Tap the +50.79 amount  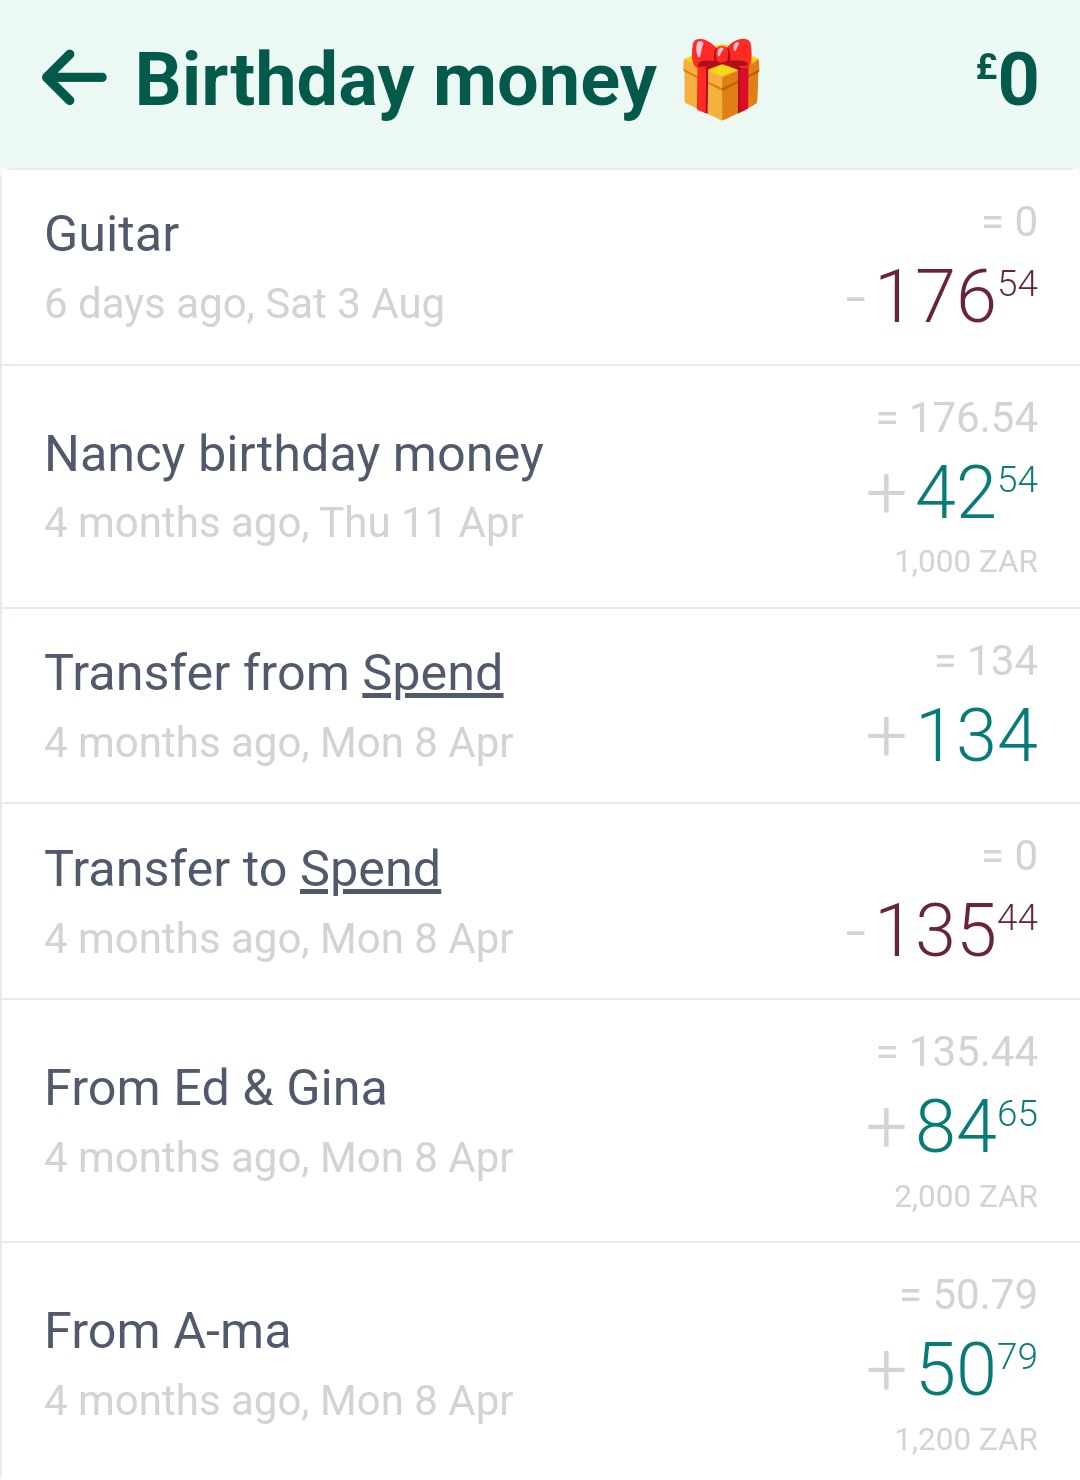coord(953,1369)
